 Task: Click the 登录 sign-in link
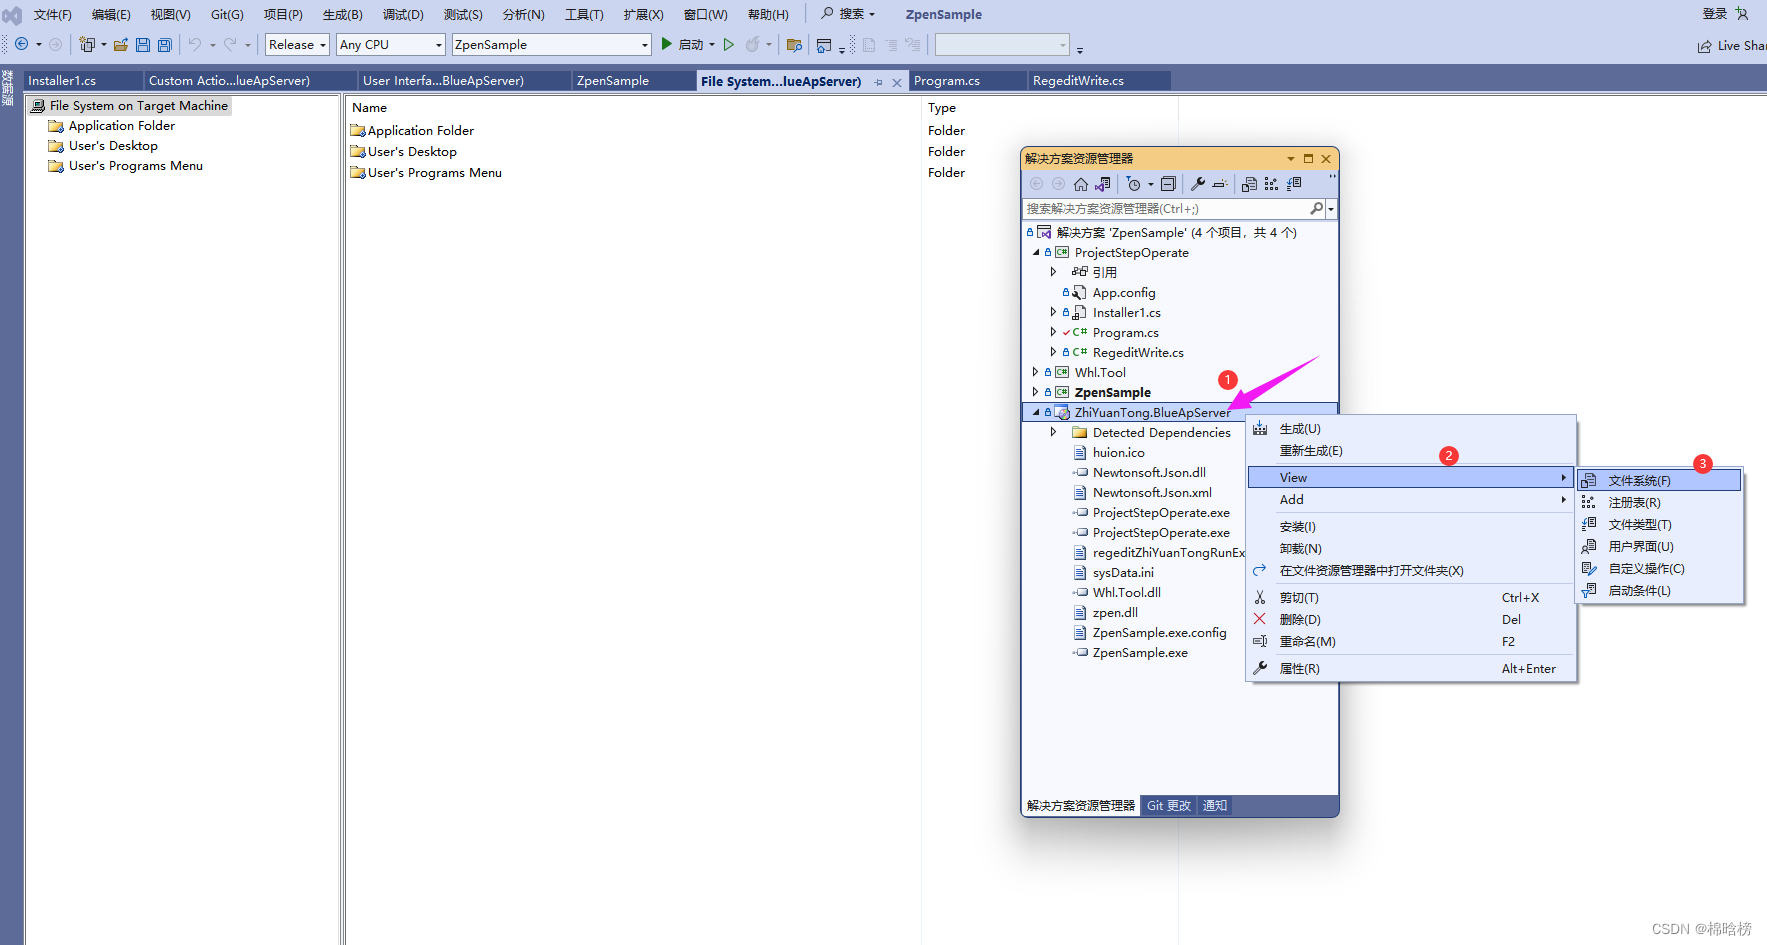[1715, 13]
